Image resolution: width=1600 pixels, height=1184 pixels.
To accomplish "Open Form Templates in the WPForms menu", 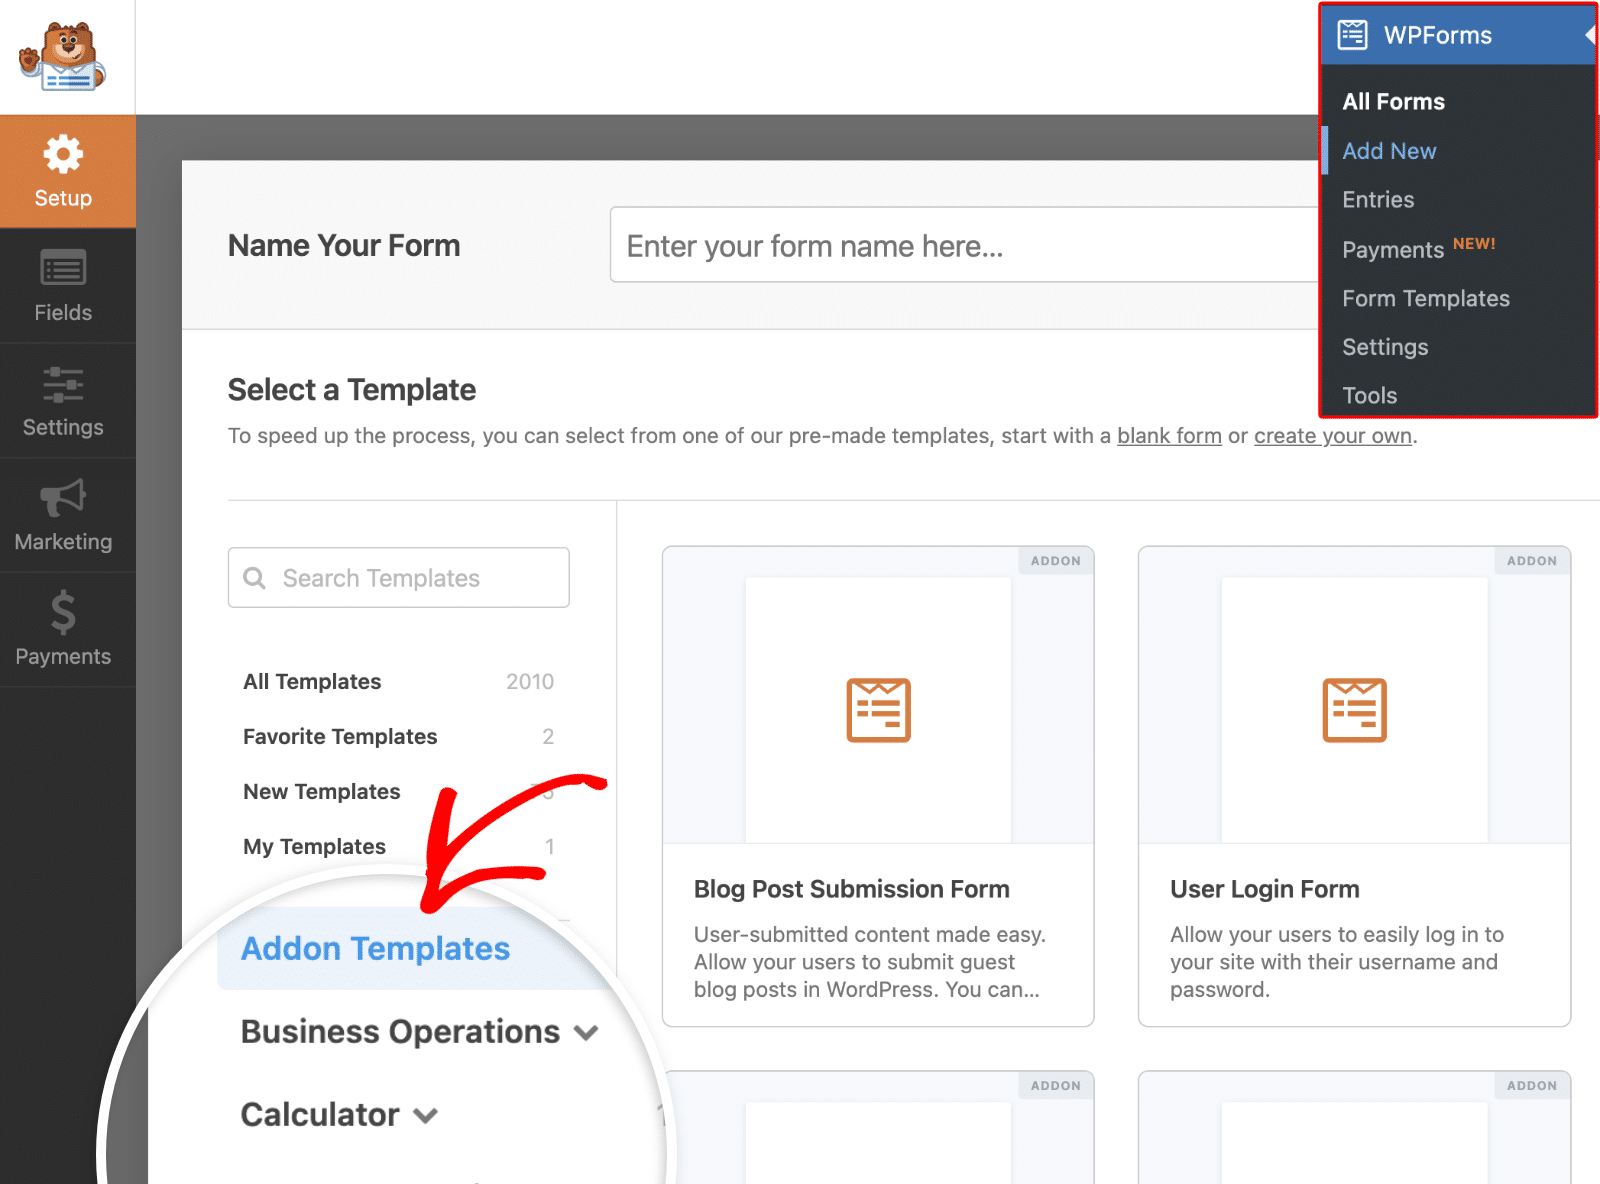I will pos(1425,298).
